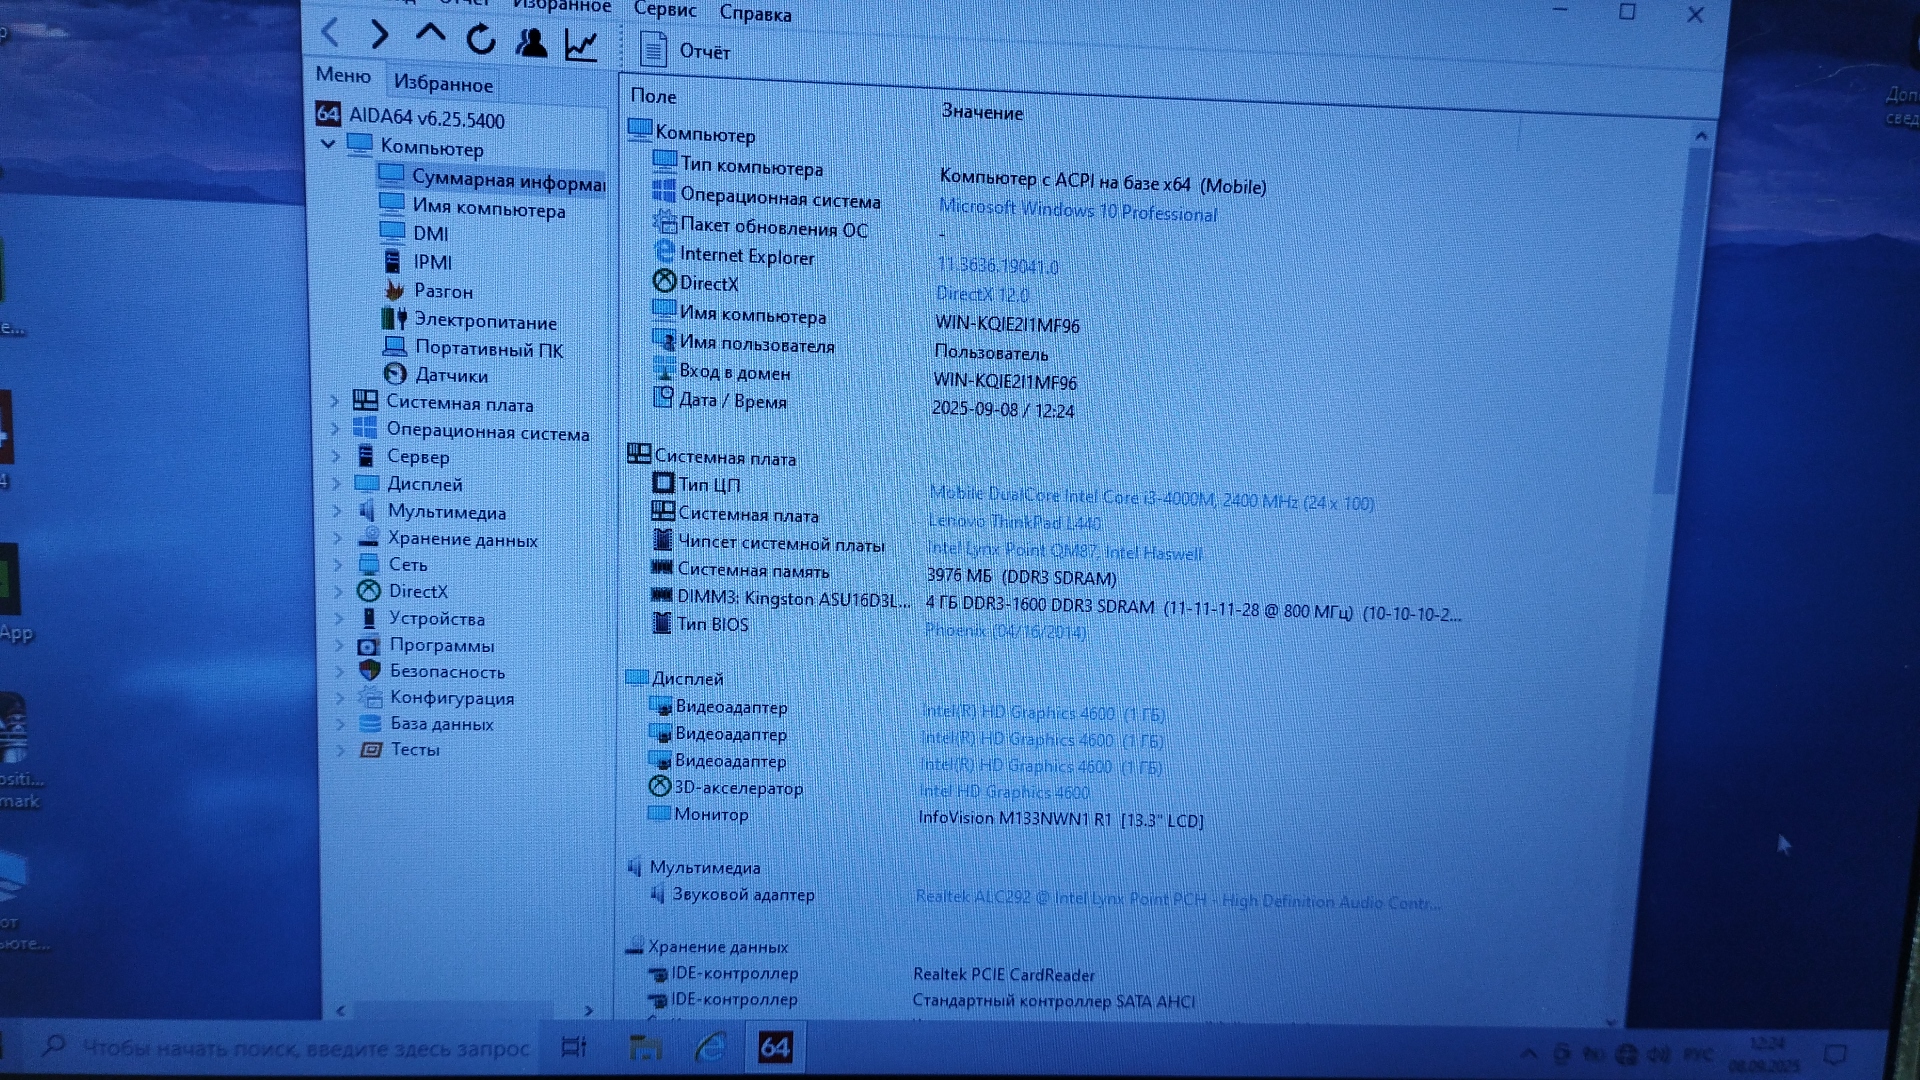Click the Back navigation arrow
1920x1080 pixels.
[330, 33]
